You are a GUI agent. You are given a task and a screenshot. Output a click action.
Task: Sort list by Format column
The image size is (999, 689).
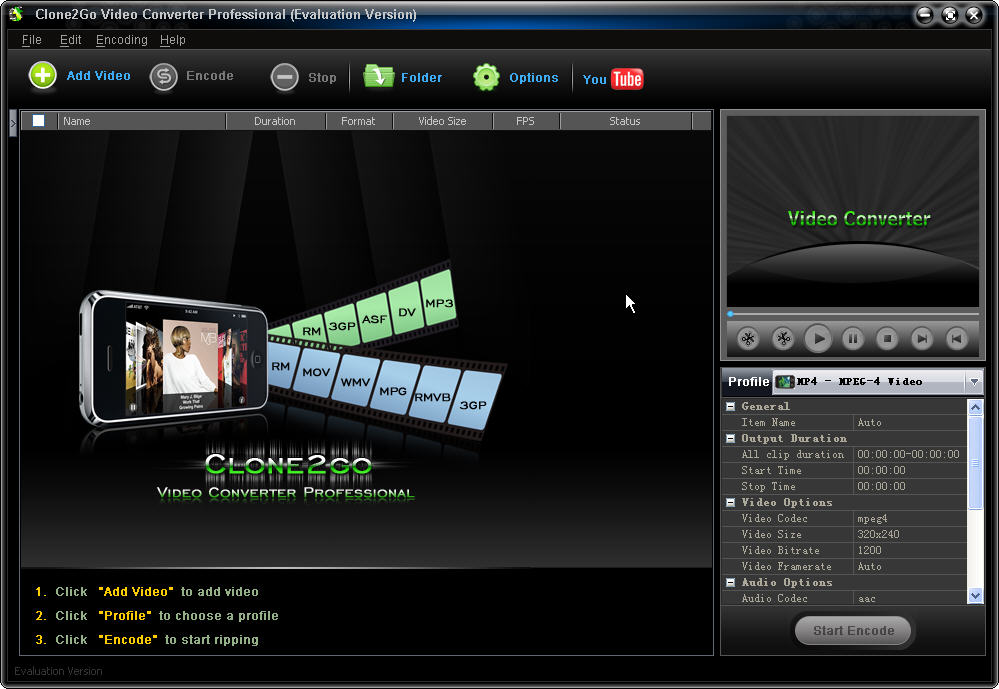(x=359, y=121)
